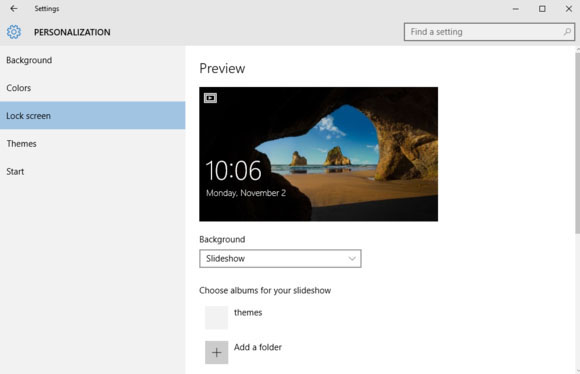Minimize the Settings window

click(516, 9)
